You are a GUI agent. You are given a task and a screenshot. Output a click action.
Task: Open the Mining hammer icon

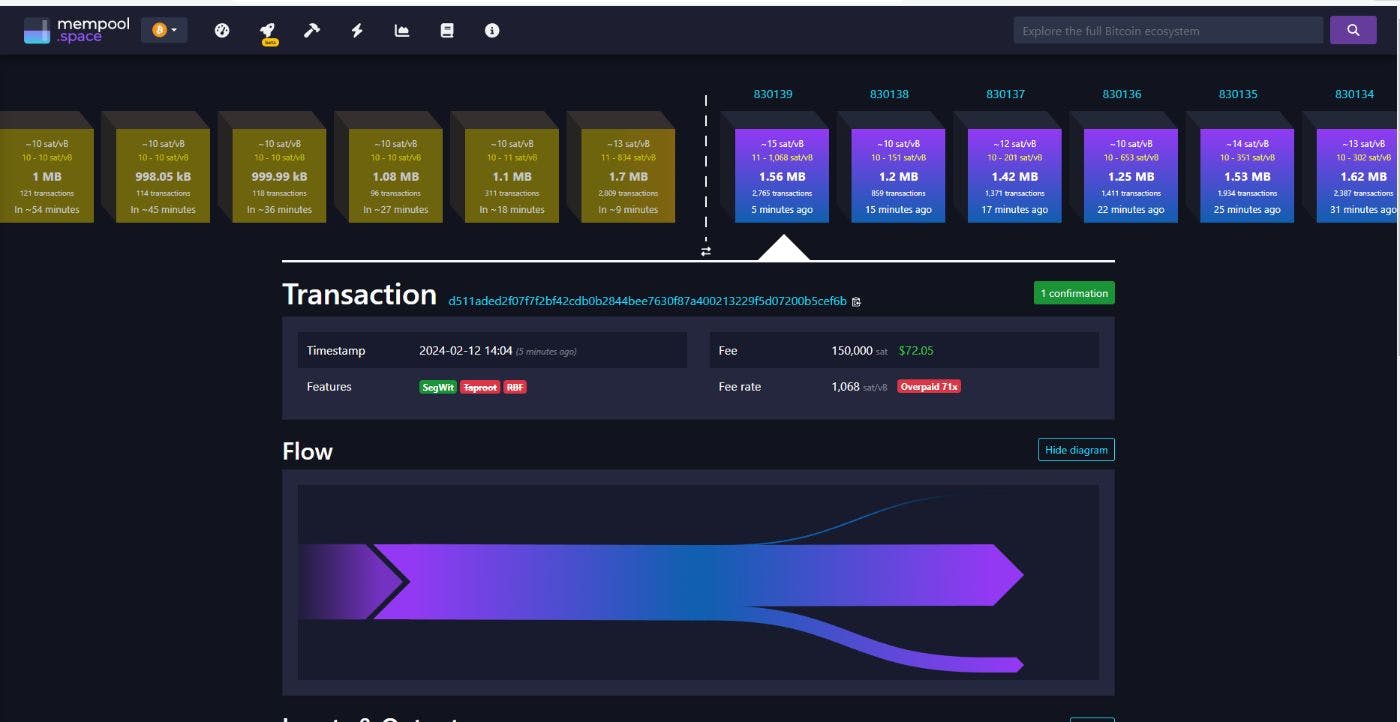(312, 31)
